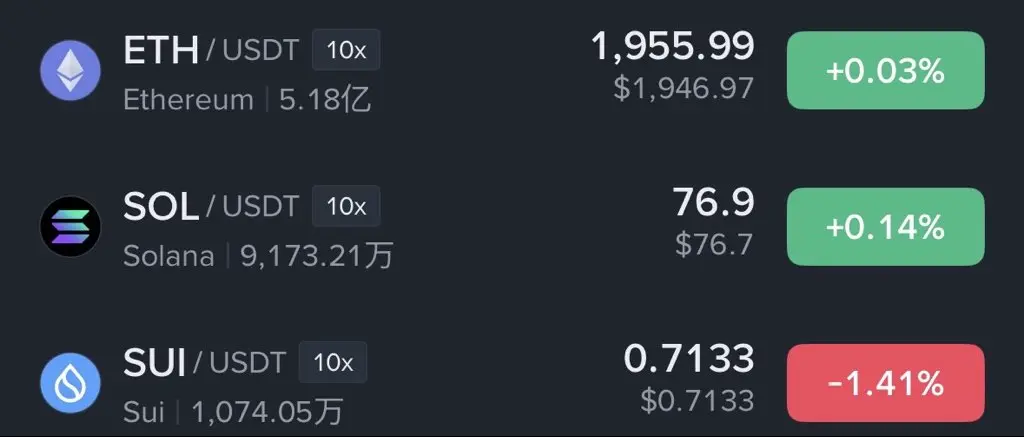
Task: Select the SOL ticker symbol
Action: point(161,206)
